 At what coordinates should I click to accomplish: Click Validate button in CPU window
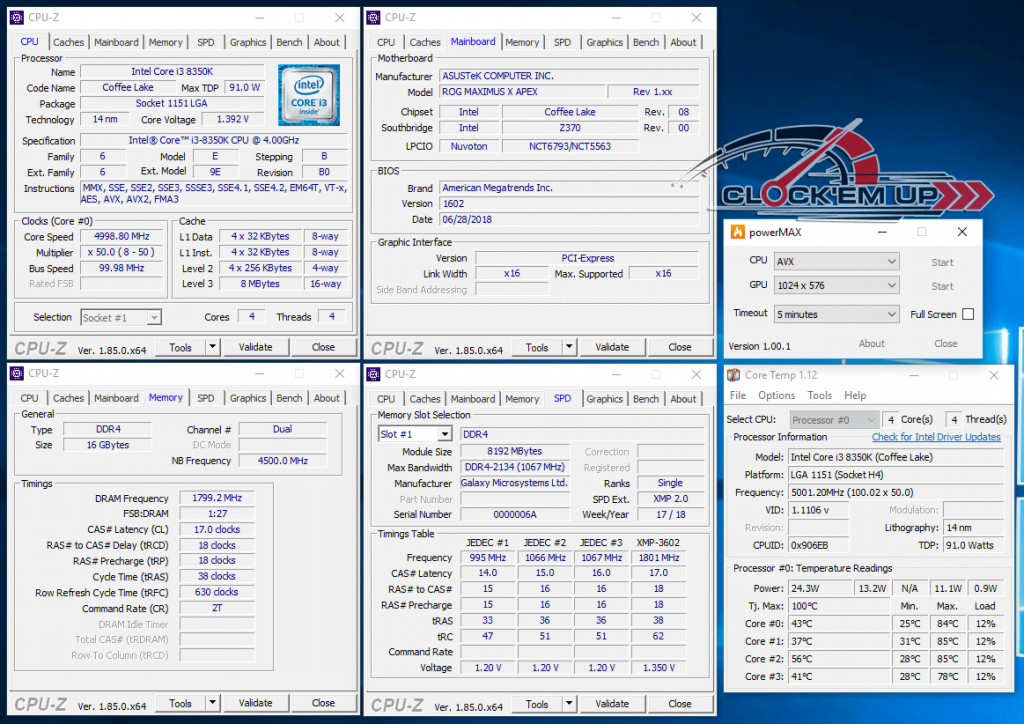255,347
